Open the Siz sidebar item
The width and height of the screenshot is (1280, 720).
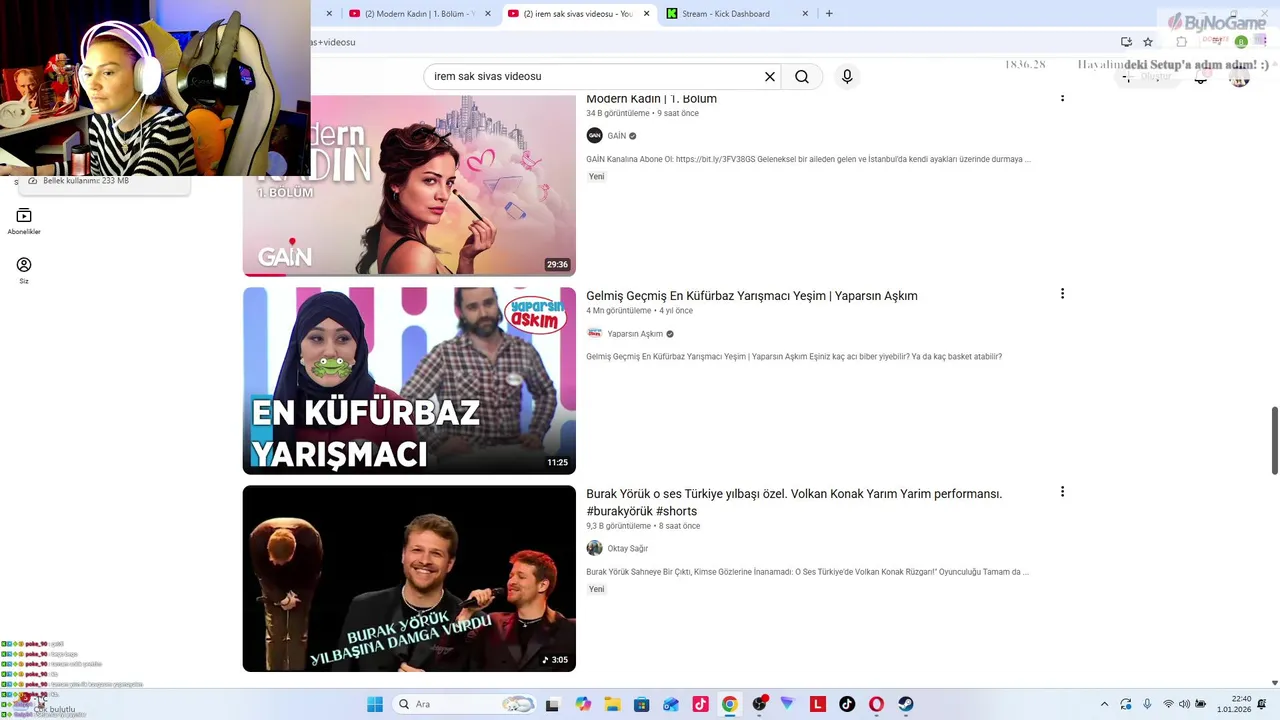pos(24,270)
